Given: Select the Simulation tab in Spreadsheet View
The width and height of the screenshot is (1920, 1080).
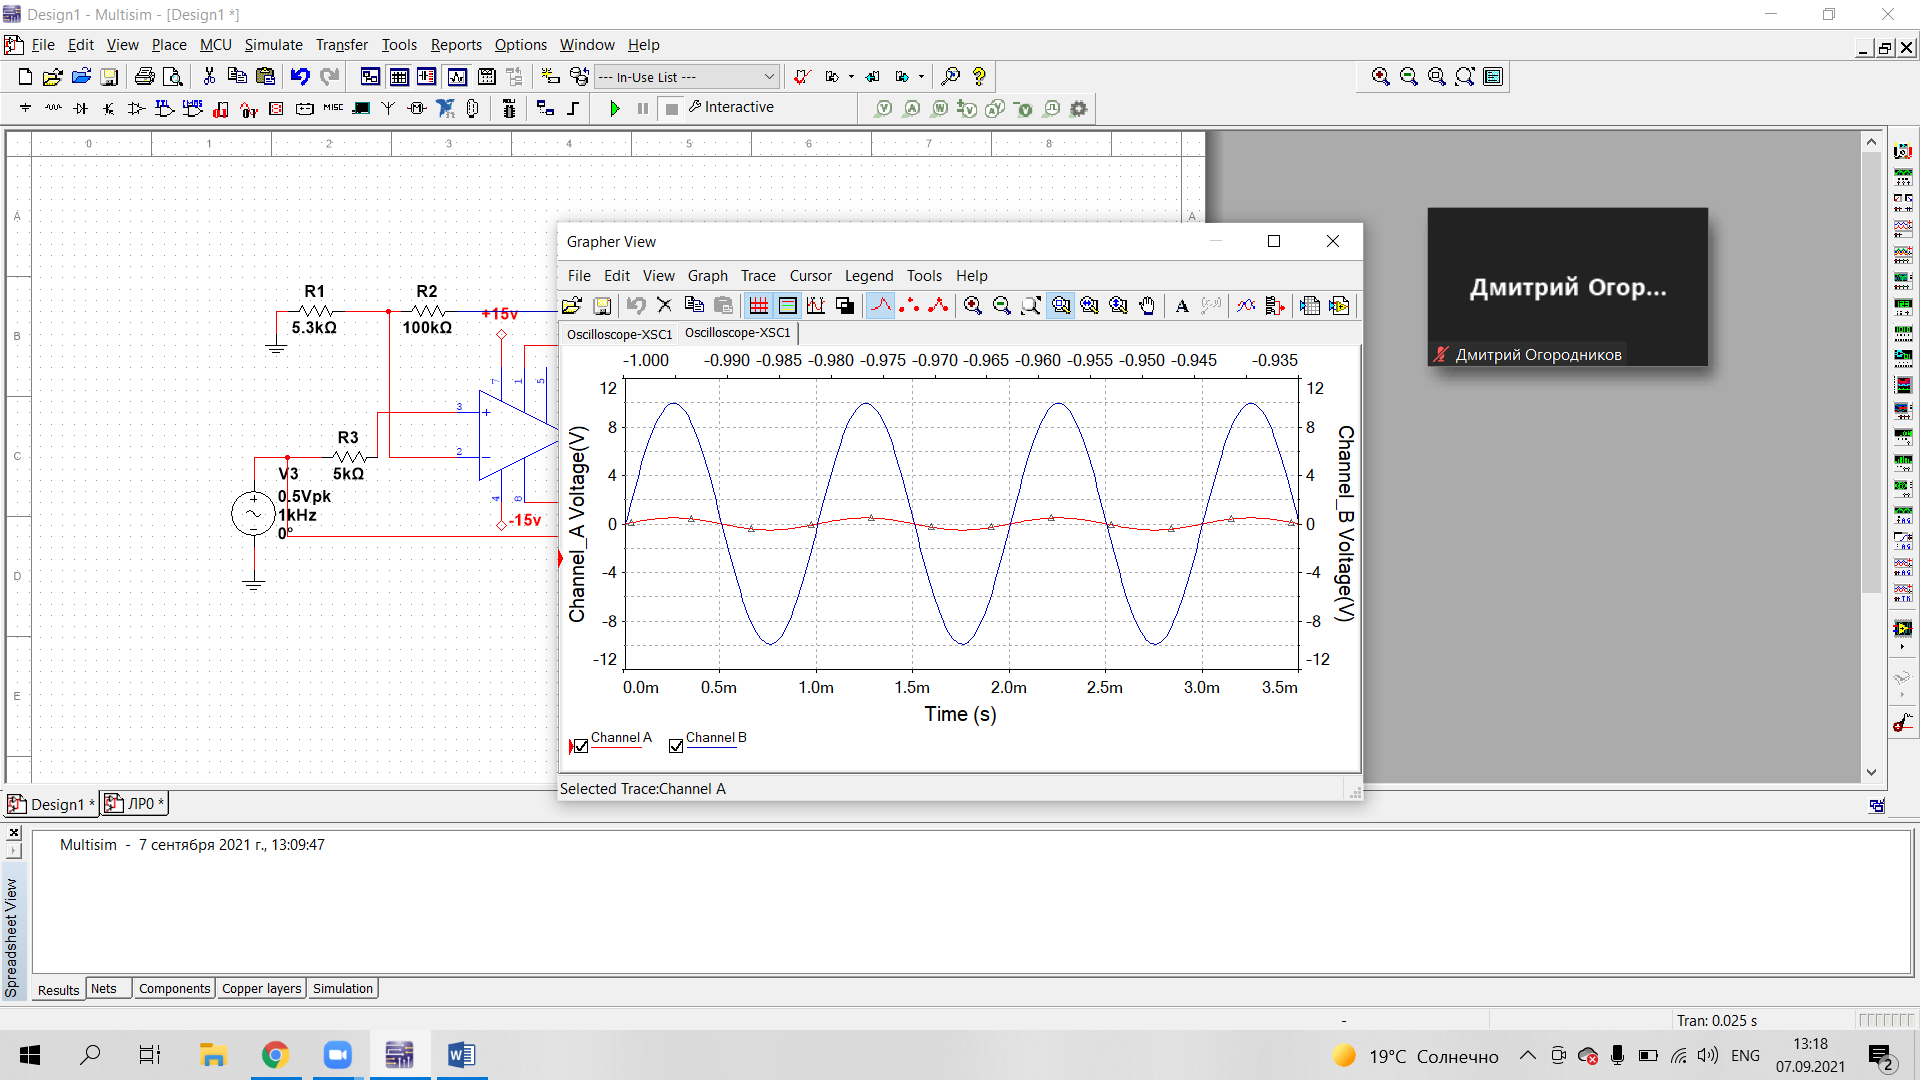Looking at the screenshot, I should 343,988.
